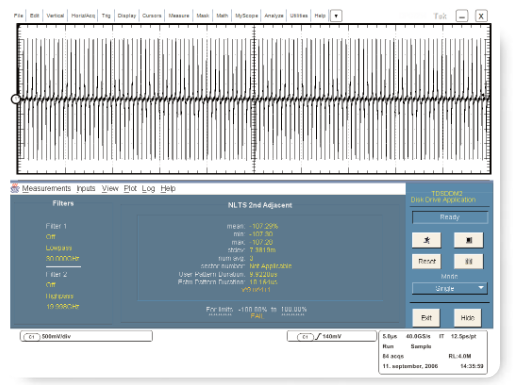The height and width of the screenshot is (385, 513).
Task: Click the C1 channel marker on the waveform's left edge
Action: [x=15, y=99]
